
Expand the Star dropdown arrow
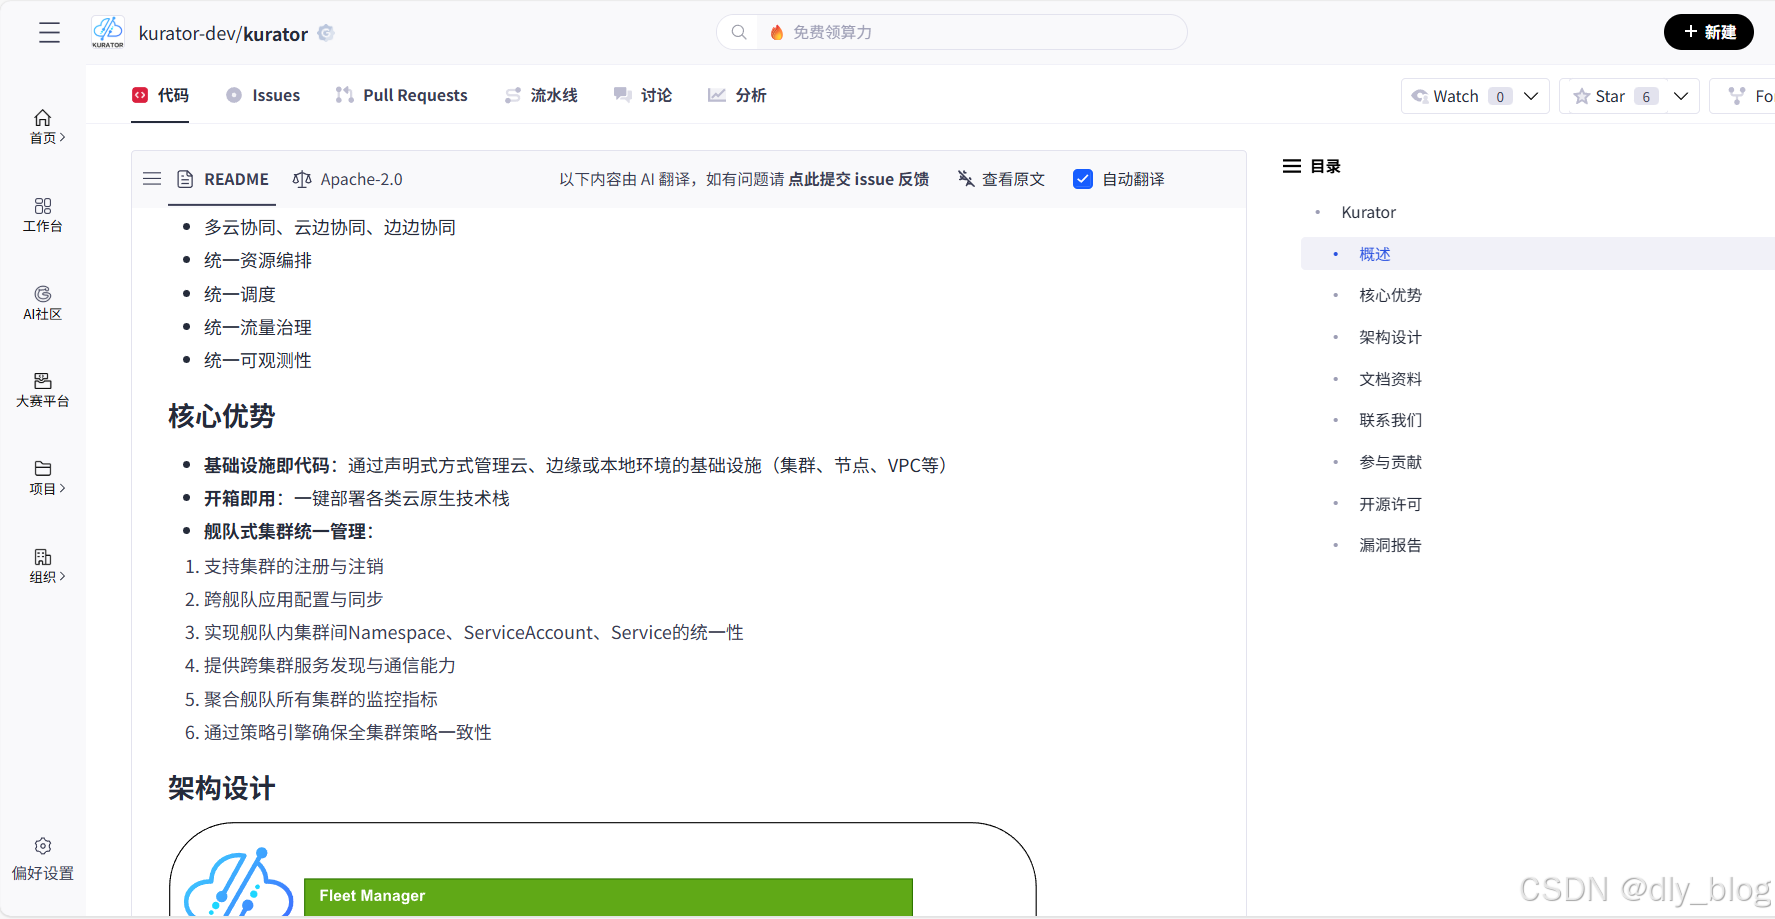pos(1681,96)
